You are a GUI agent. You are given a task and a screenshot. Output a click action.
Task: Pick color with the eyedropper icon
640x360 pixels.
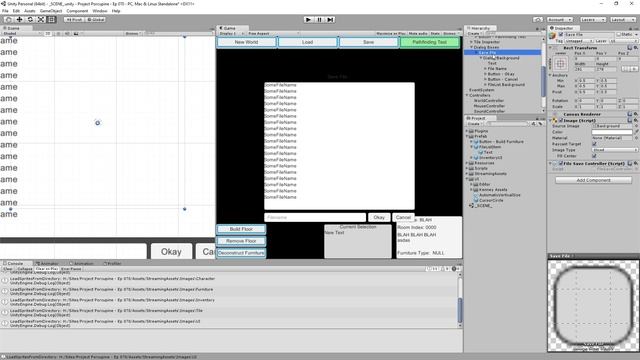tap(636, 132)
